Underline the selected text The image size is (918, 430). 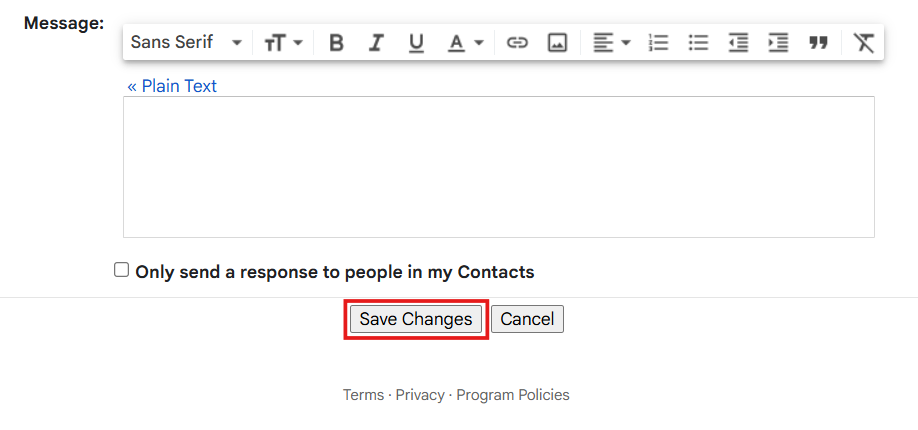coord(416,43)
